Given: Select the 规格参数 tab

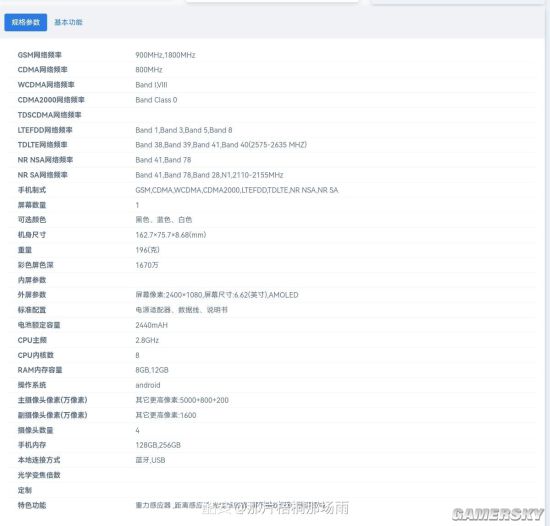Looking at the screenshot, I should tap(26, 22).
